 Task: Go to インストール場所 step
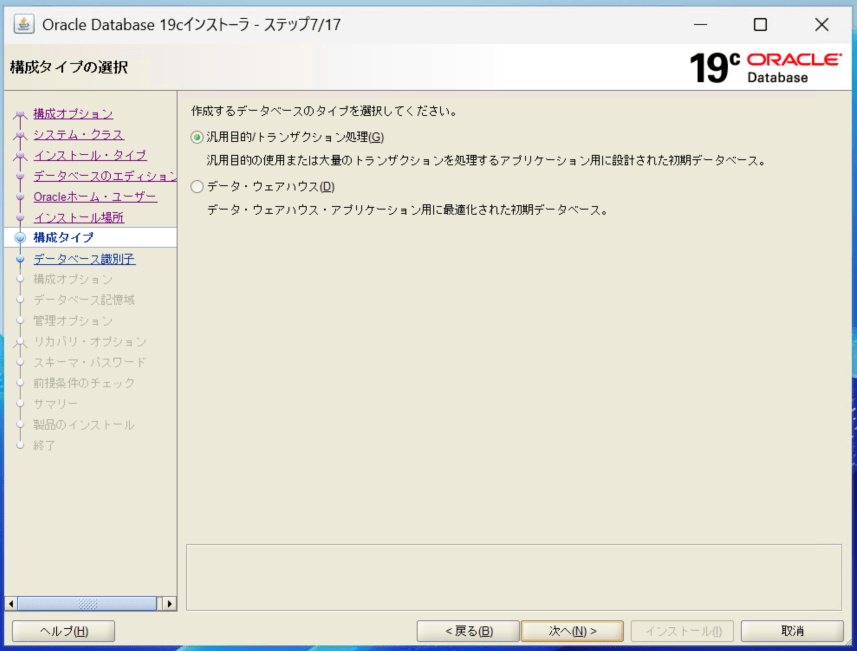[x=78, y=217]
